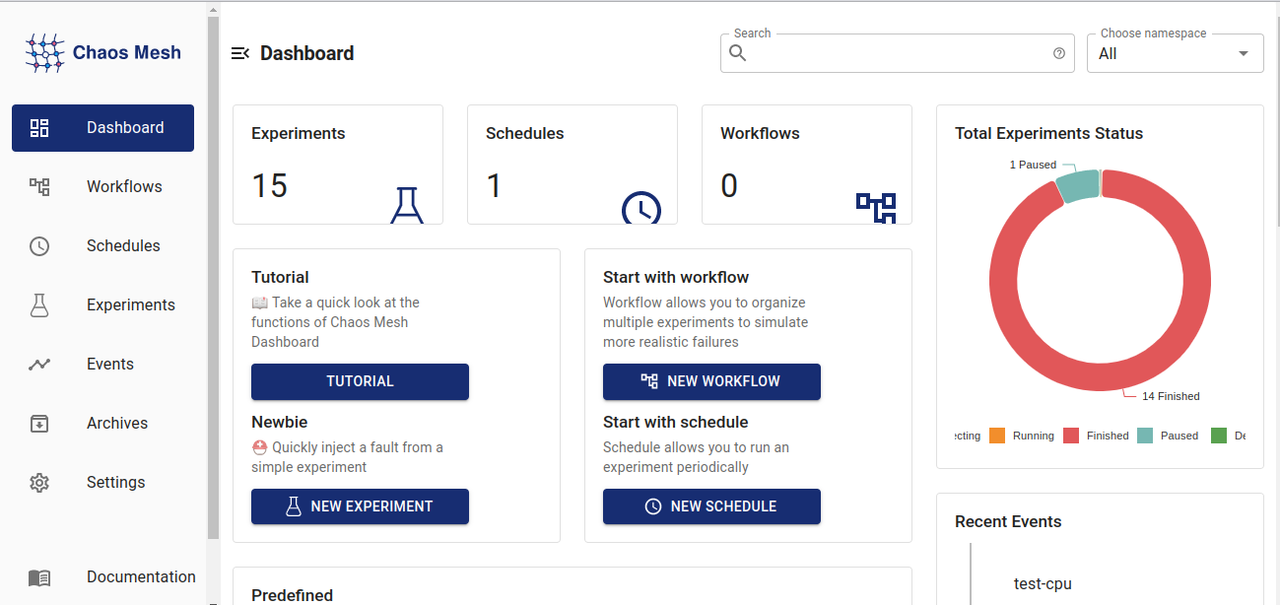Click the orange Running legend swatch
Image resolution: width=1280 pixels, height=605 pixels.
pyautogui.click(x=997, y=436)
